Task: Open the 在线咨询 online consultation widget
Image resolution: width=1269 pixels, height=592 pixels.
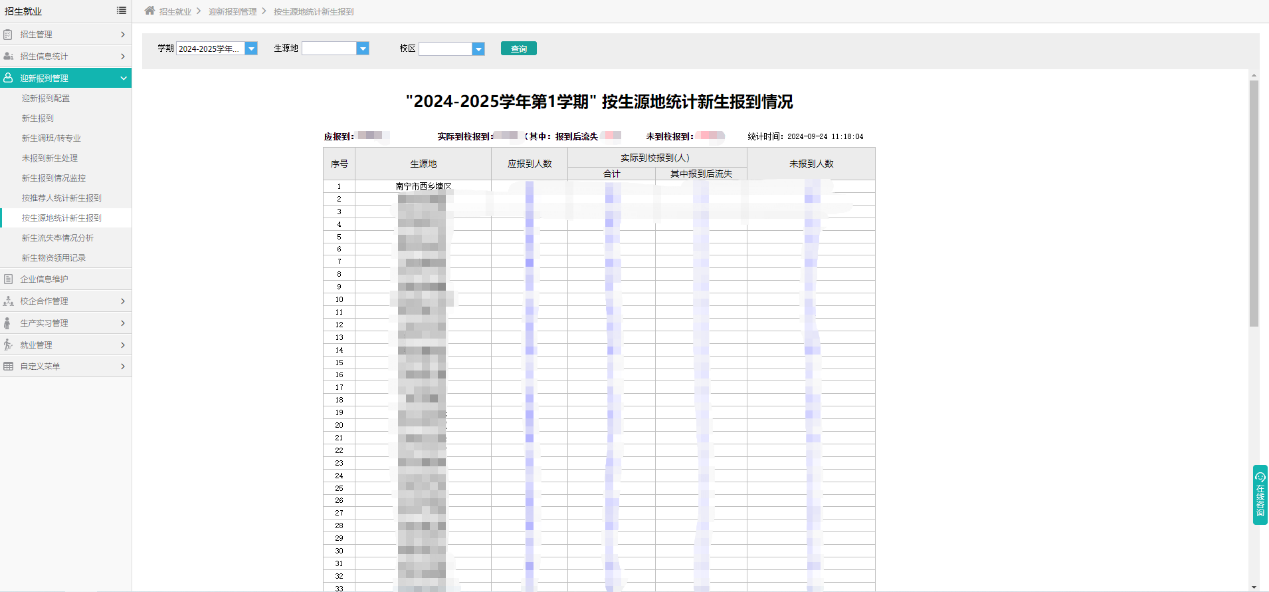Action: (1260, 494)
